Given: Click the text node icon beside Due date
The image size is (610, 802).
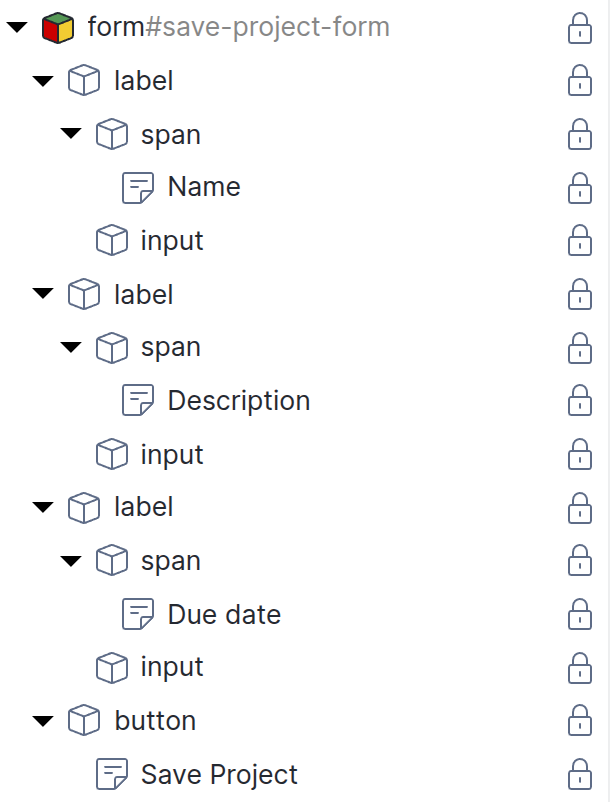Looking at the screenshot, I should click(138, 614).
